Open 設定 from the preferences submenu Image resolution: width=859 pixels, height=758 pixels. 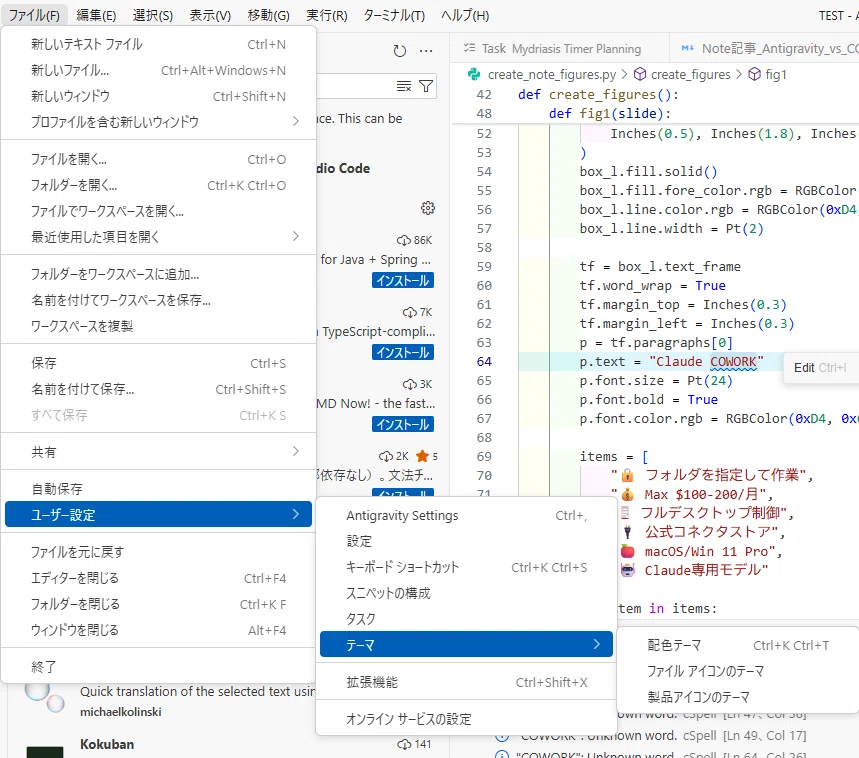(x=466, y=541)
